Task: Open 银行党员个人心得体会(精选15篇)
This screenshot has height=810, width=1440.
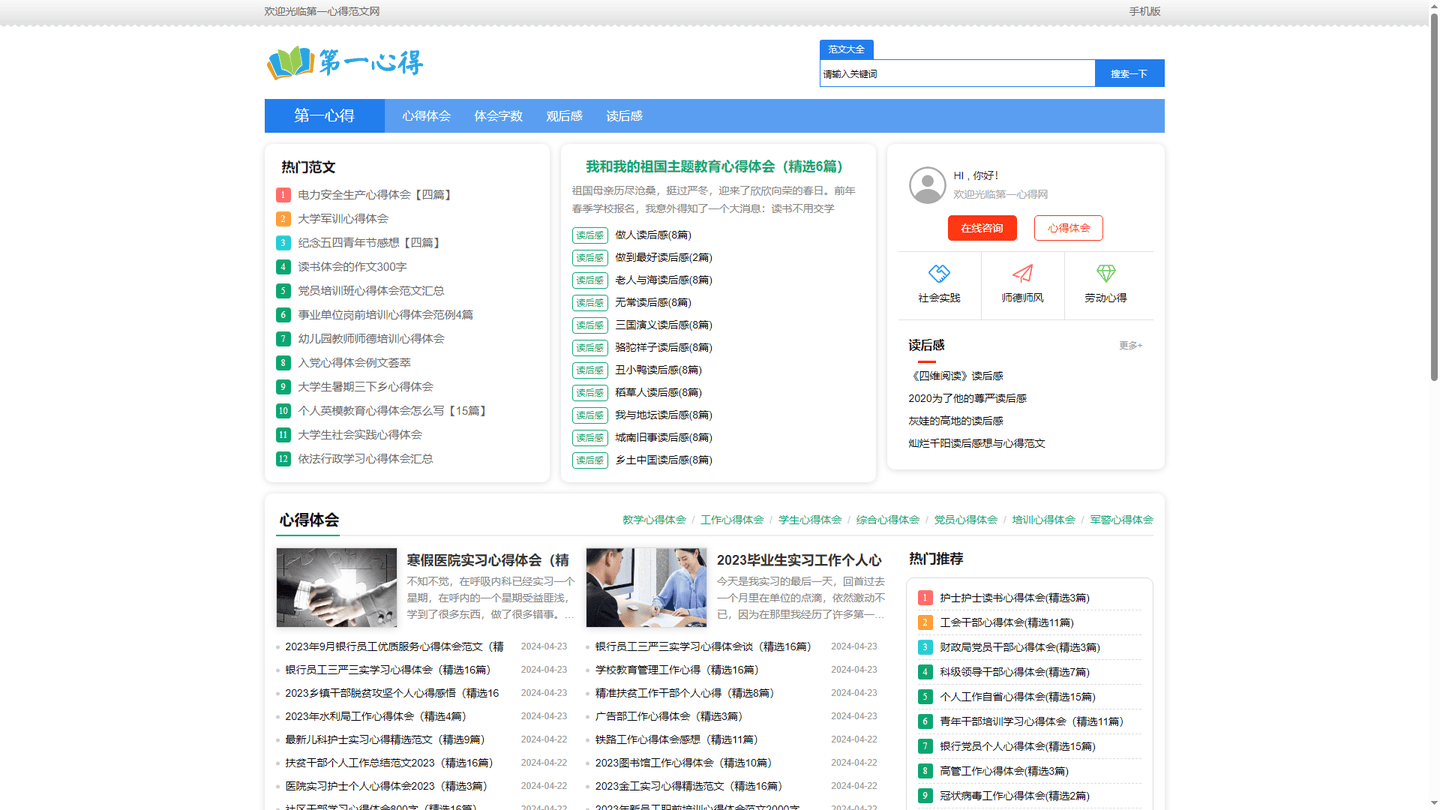Action: click(1017, 746)
